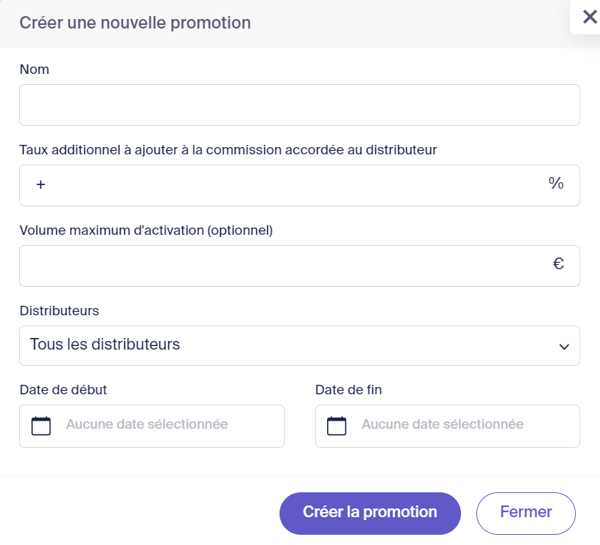600x545 pixels.
Task: Open the "Tous les distributeurs" select box
Action: (300, 346)
